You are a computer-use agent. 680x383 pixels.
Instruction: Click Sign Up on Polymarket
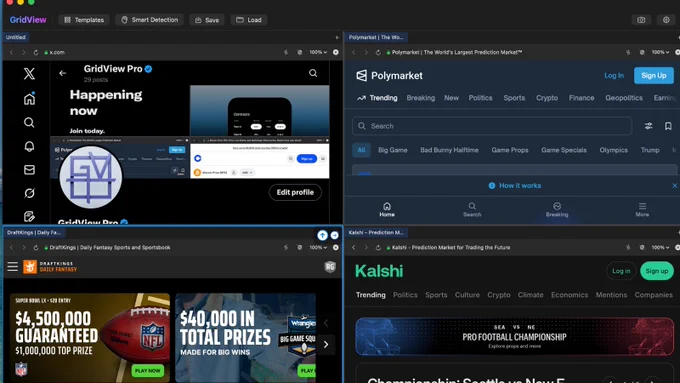[654, 75]
